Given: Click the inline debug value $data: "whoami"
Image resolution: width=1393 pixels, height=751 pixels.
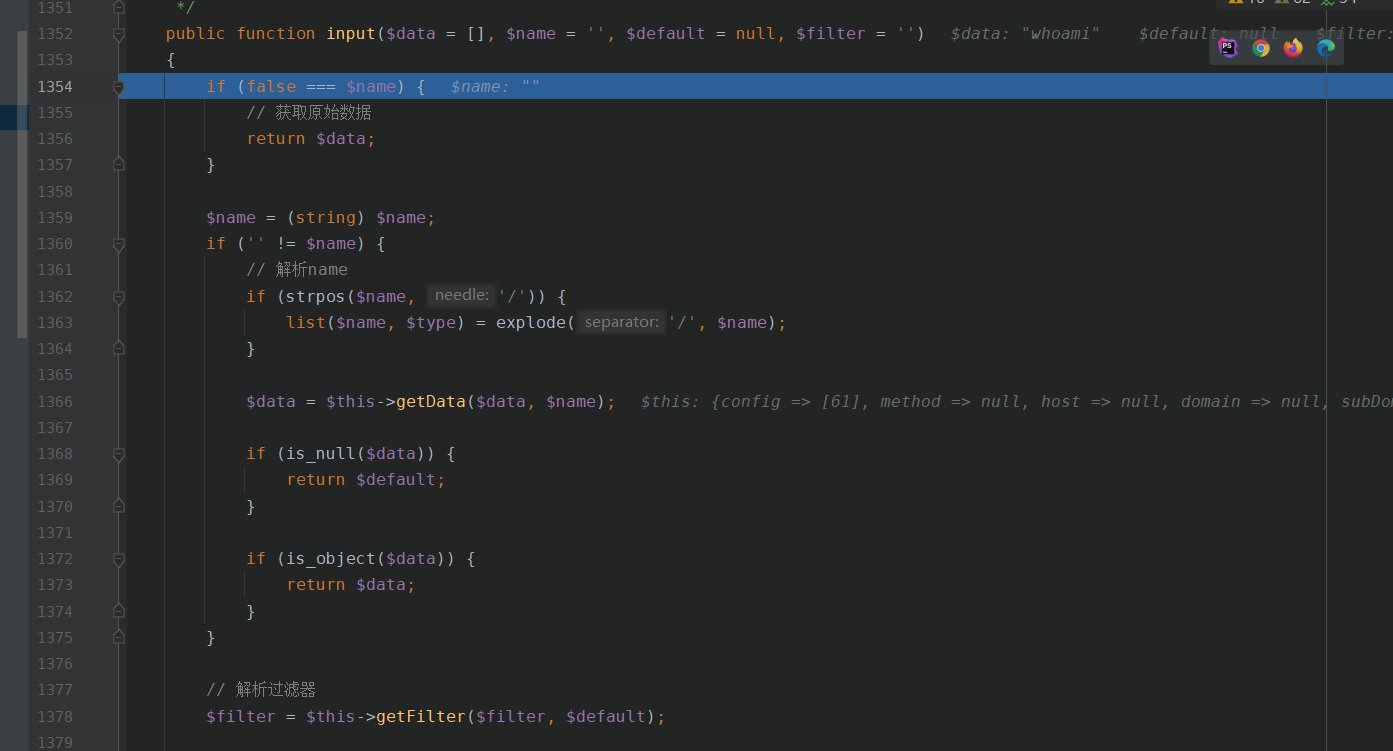Looking at the screenshot, I should pyautogui.click(x=1025, y=34).
